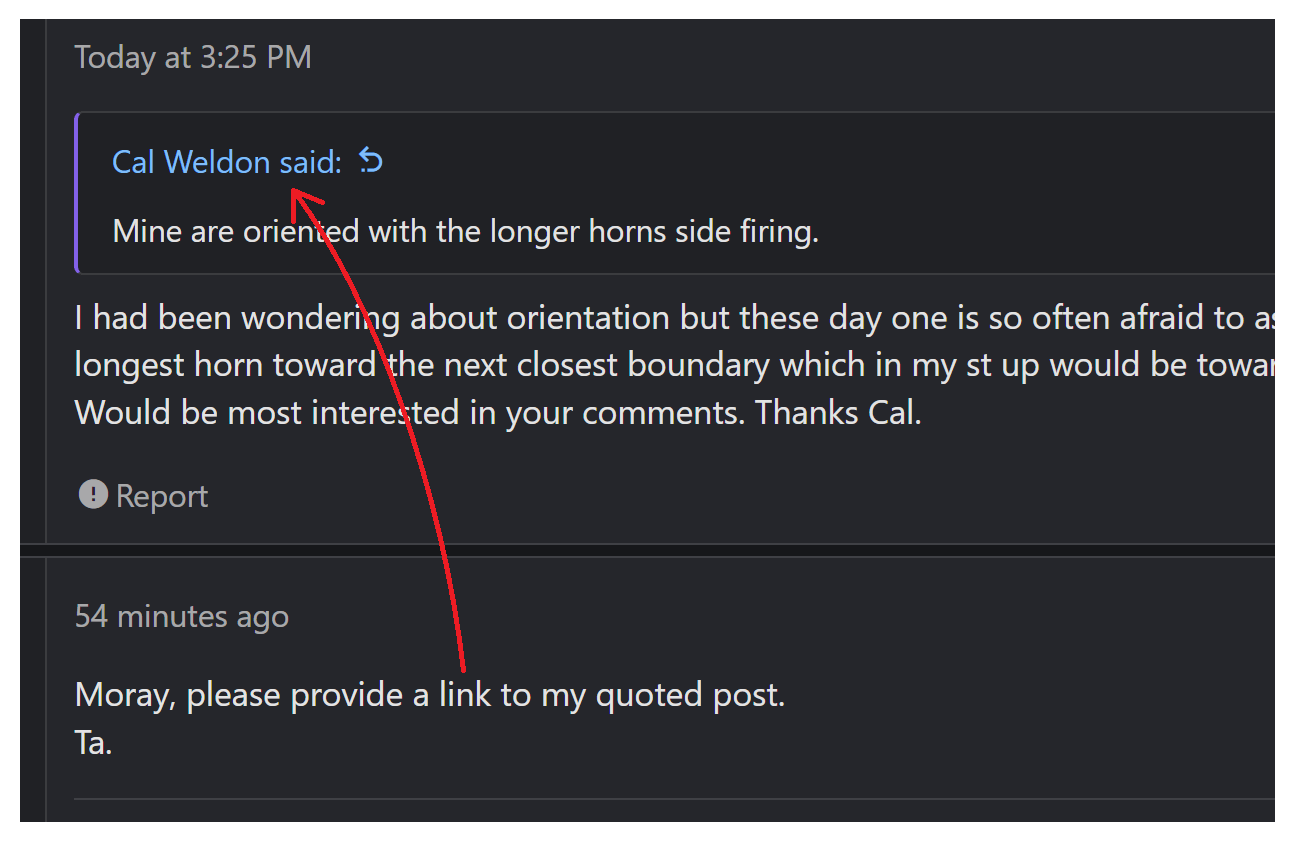Click the word "Ta." in the second post
Viewport: 1292px width, 841px height.
tap(93, 743)
